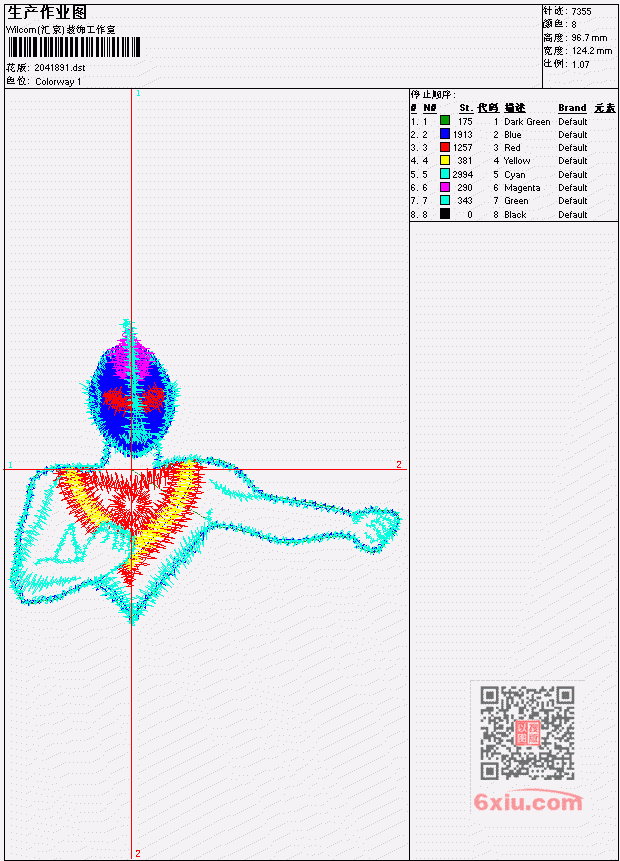The width and height of the screenshot is (620, 861).
Task: Click stitch count 175 for Dark Green
Action: point(465,121)
